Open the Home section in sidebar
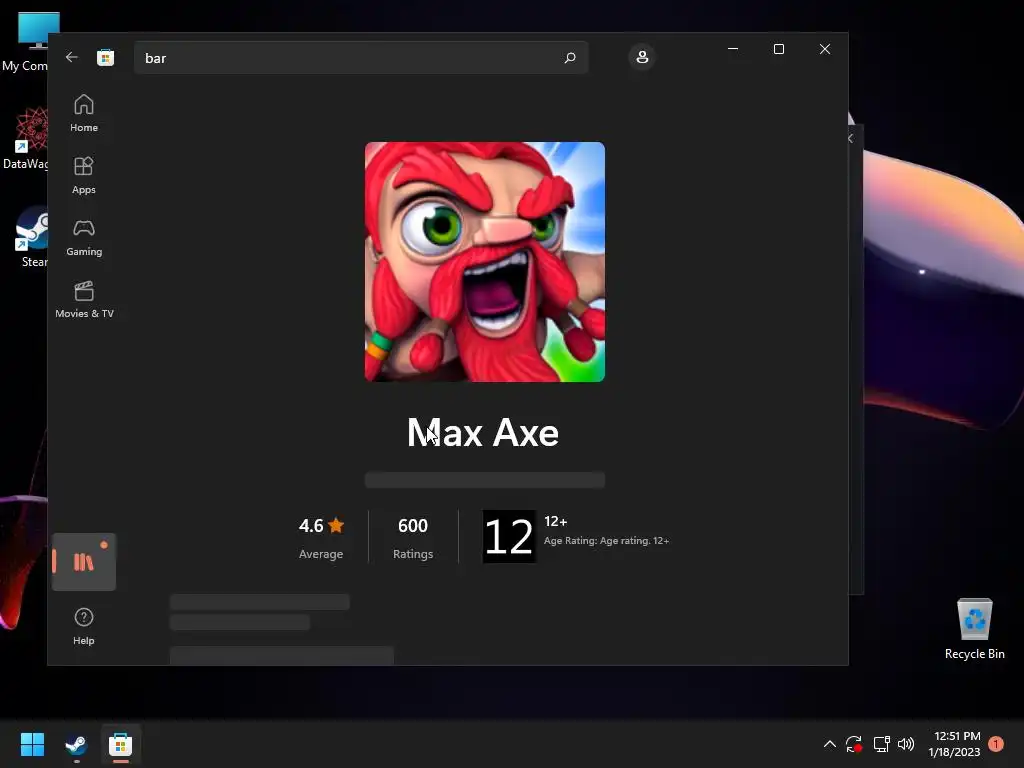The width and height of the screenshot is (1024, 768). 84,113
